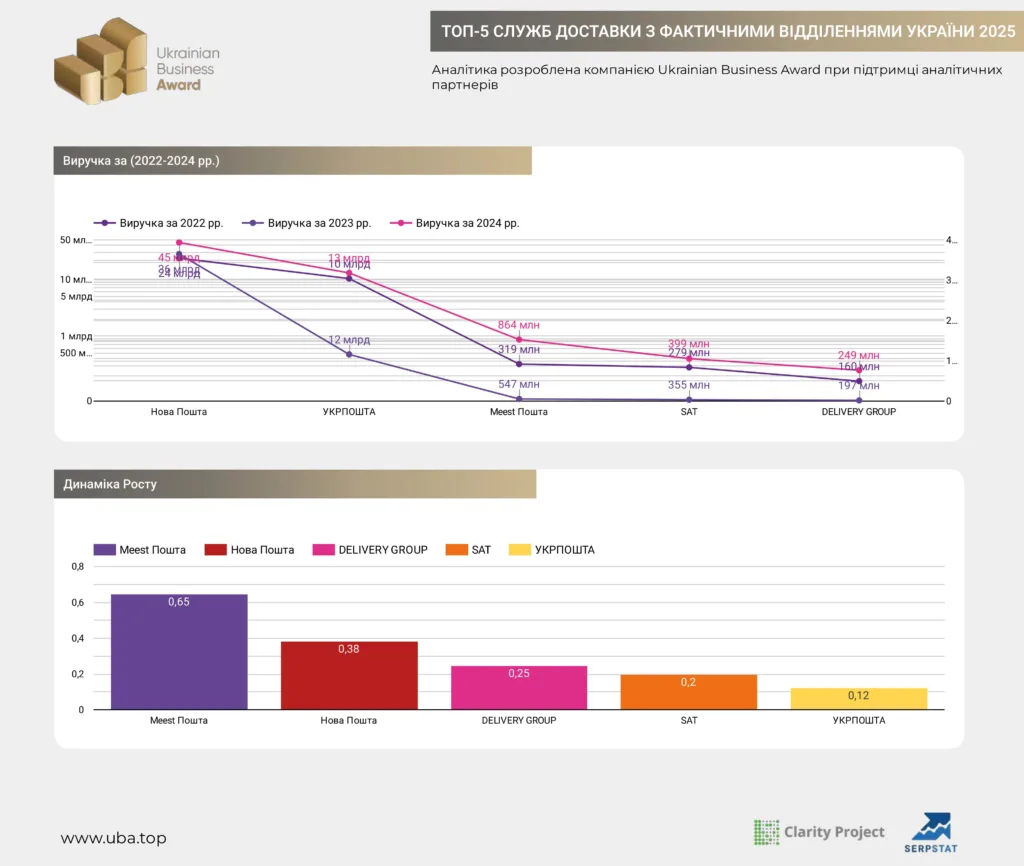
Task: Click the 547 млн data label
Action: [519, 385]
